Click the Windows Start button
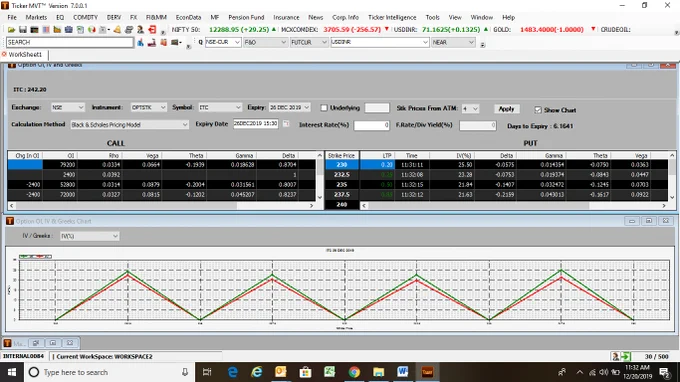Image resolution: width=680 pixels, height=382 pixels. 12,372
